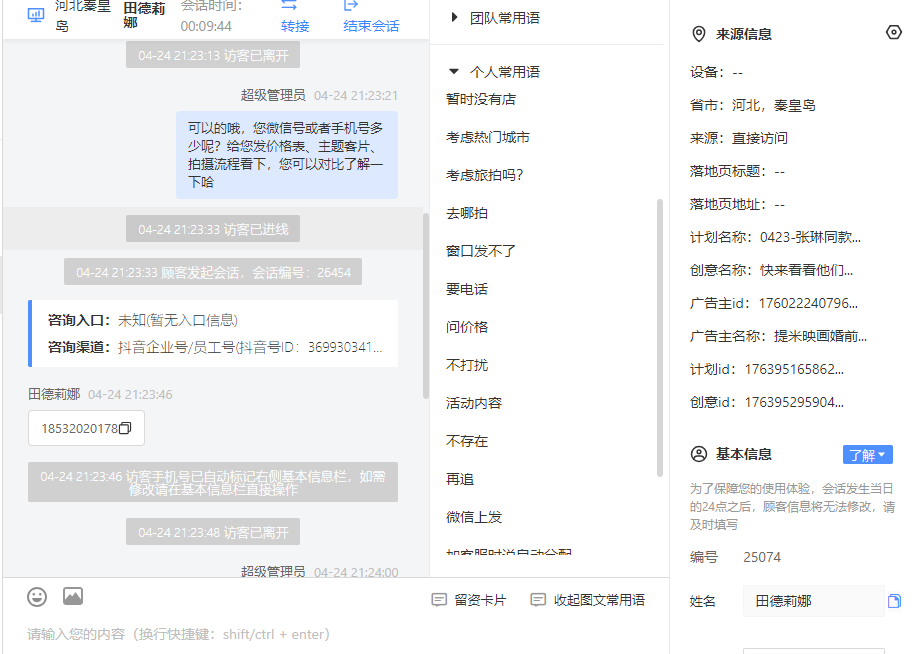The image size is (918, 654).
Task: Copy the customer name 田德莉娜
Action: tap(894, 601)
